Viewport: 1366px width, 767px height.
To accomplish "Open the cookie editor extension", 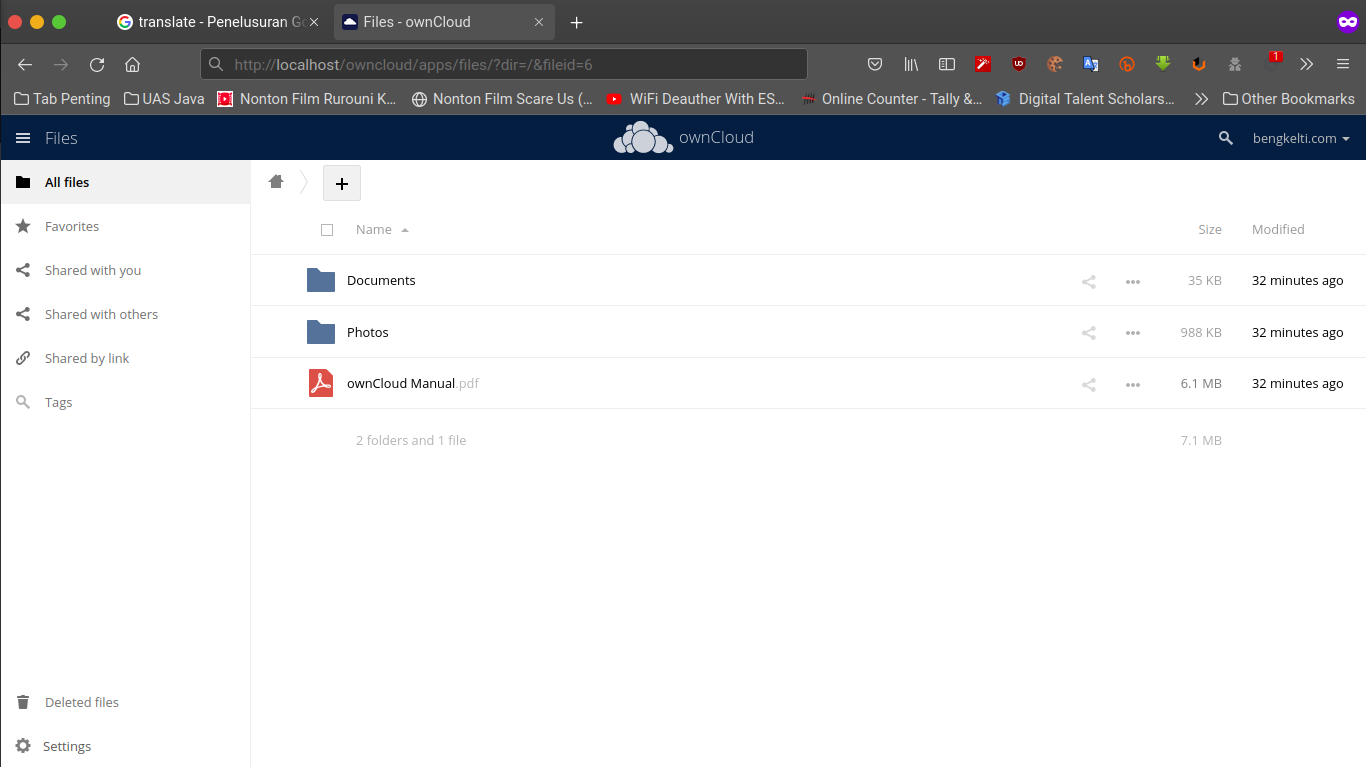I will click(x=1055, y=64).
